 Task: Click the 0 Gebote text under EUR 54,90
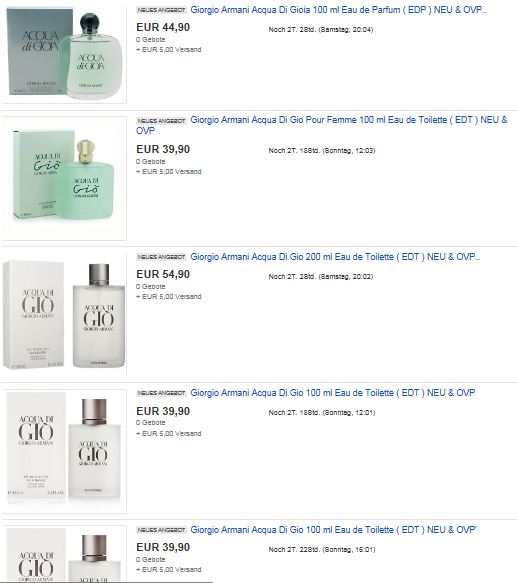(151, 287)
